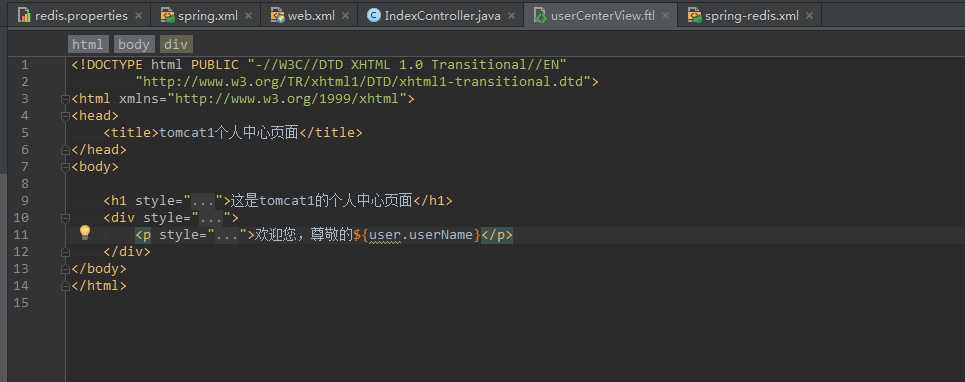Viewport: 965px width, 382px height.
Task: Click the xhtml1-transitional.dtd URL string
Action: tap(363, 82)
